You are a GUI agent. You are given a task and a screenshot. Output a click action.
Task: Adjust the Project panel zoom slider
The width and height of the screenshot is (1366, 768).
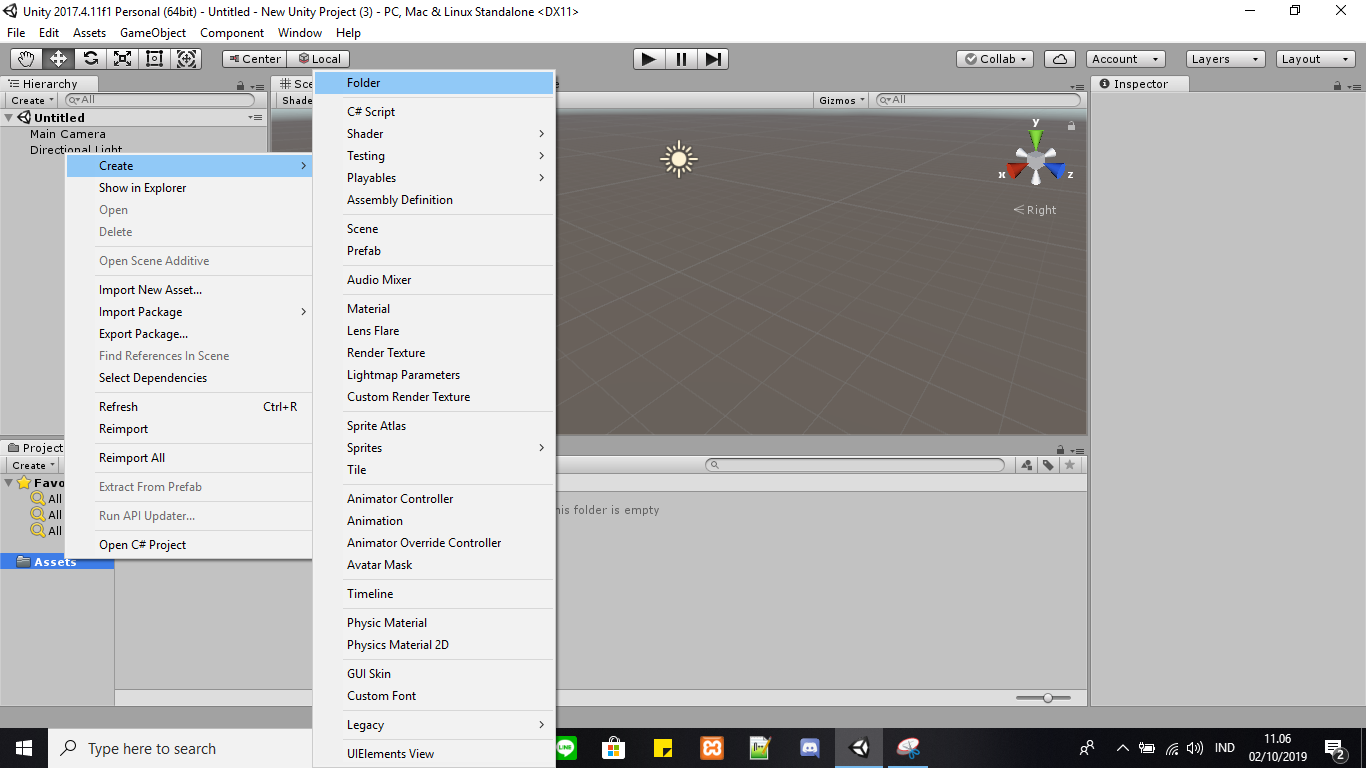pyautogui.click(x=1046, y=699)
